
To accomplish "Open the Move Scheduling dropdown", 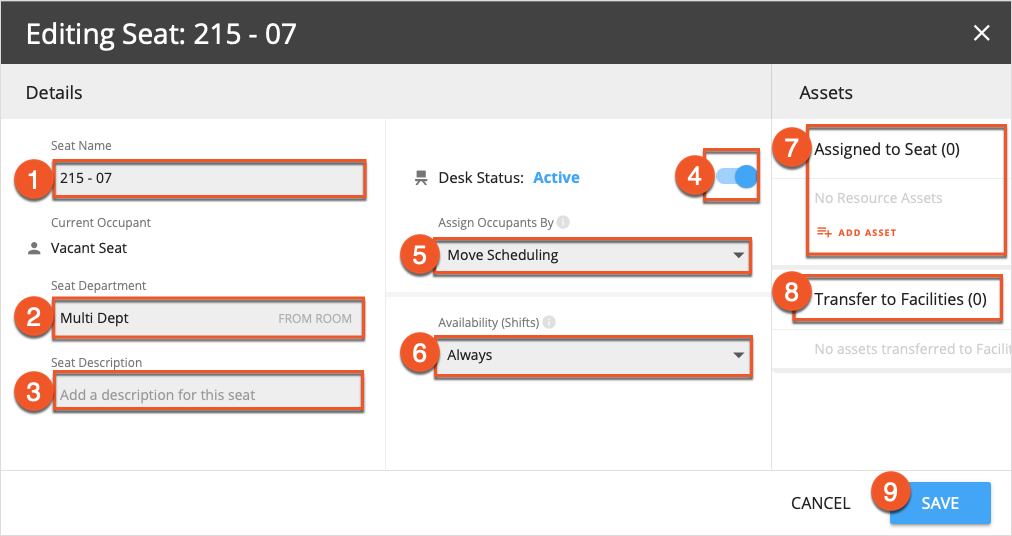I will point(593,255).
